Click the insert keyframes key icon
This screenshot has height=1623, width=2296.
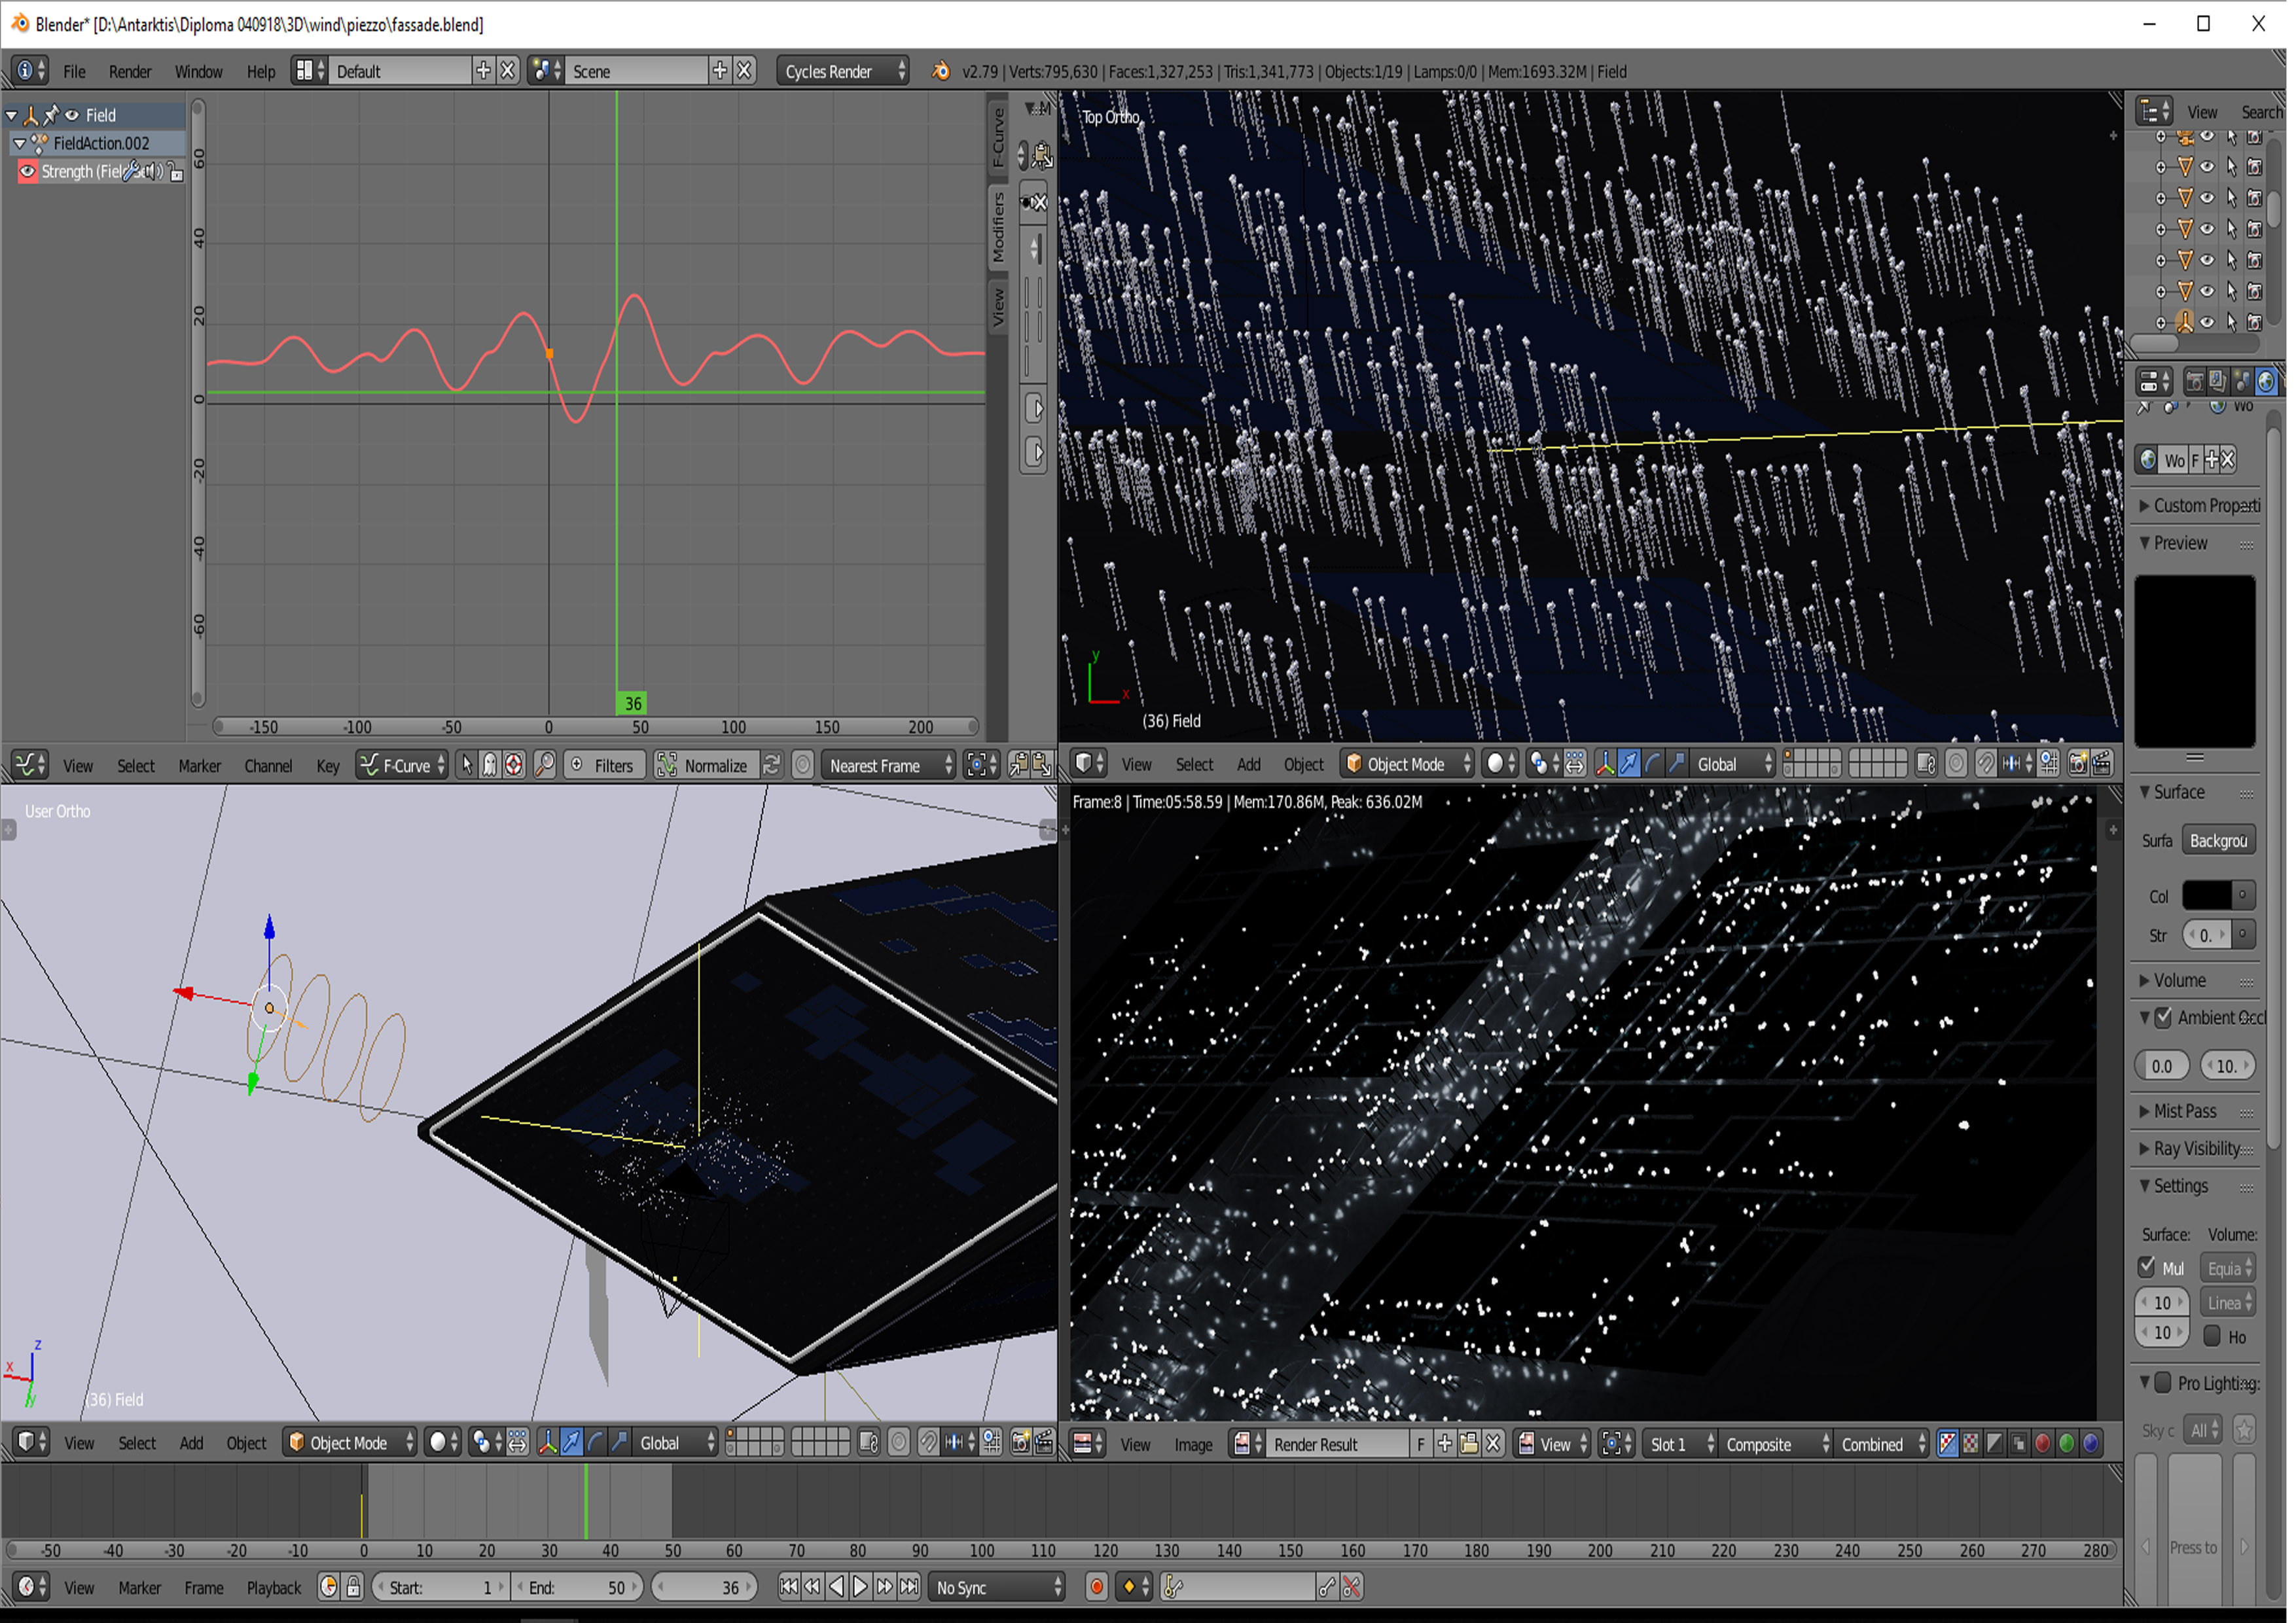pos(1327,1587)
